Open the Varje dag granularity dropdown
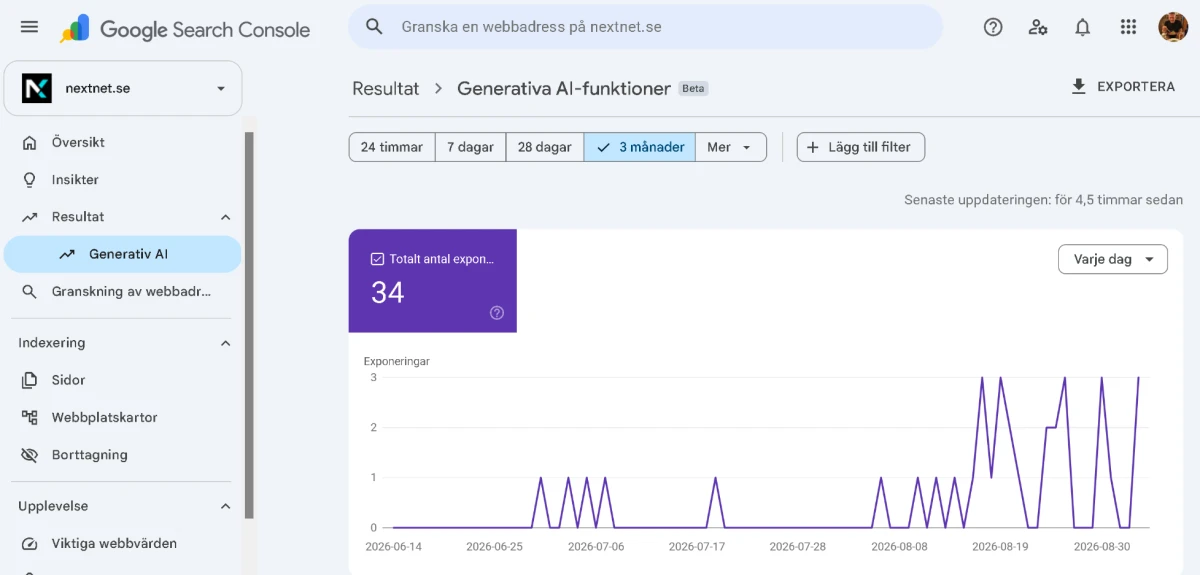The height and width of the screenshot is (575, 1200). pos(1112,259)
